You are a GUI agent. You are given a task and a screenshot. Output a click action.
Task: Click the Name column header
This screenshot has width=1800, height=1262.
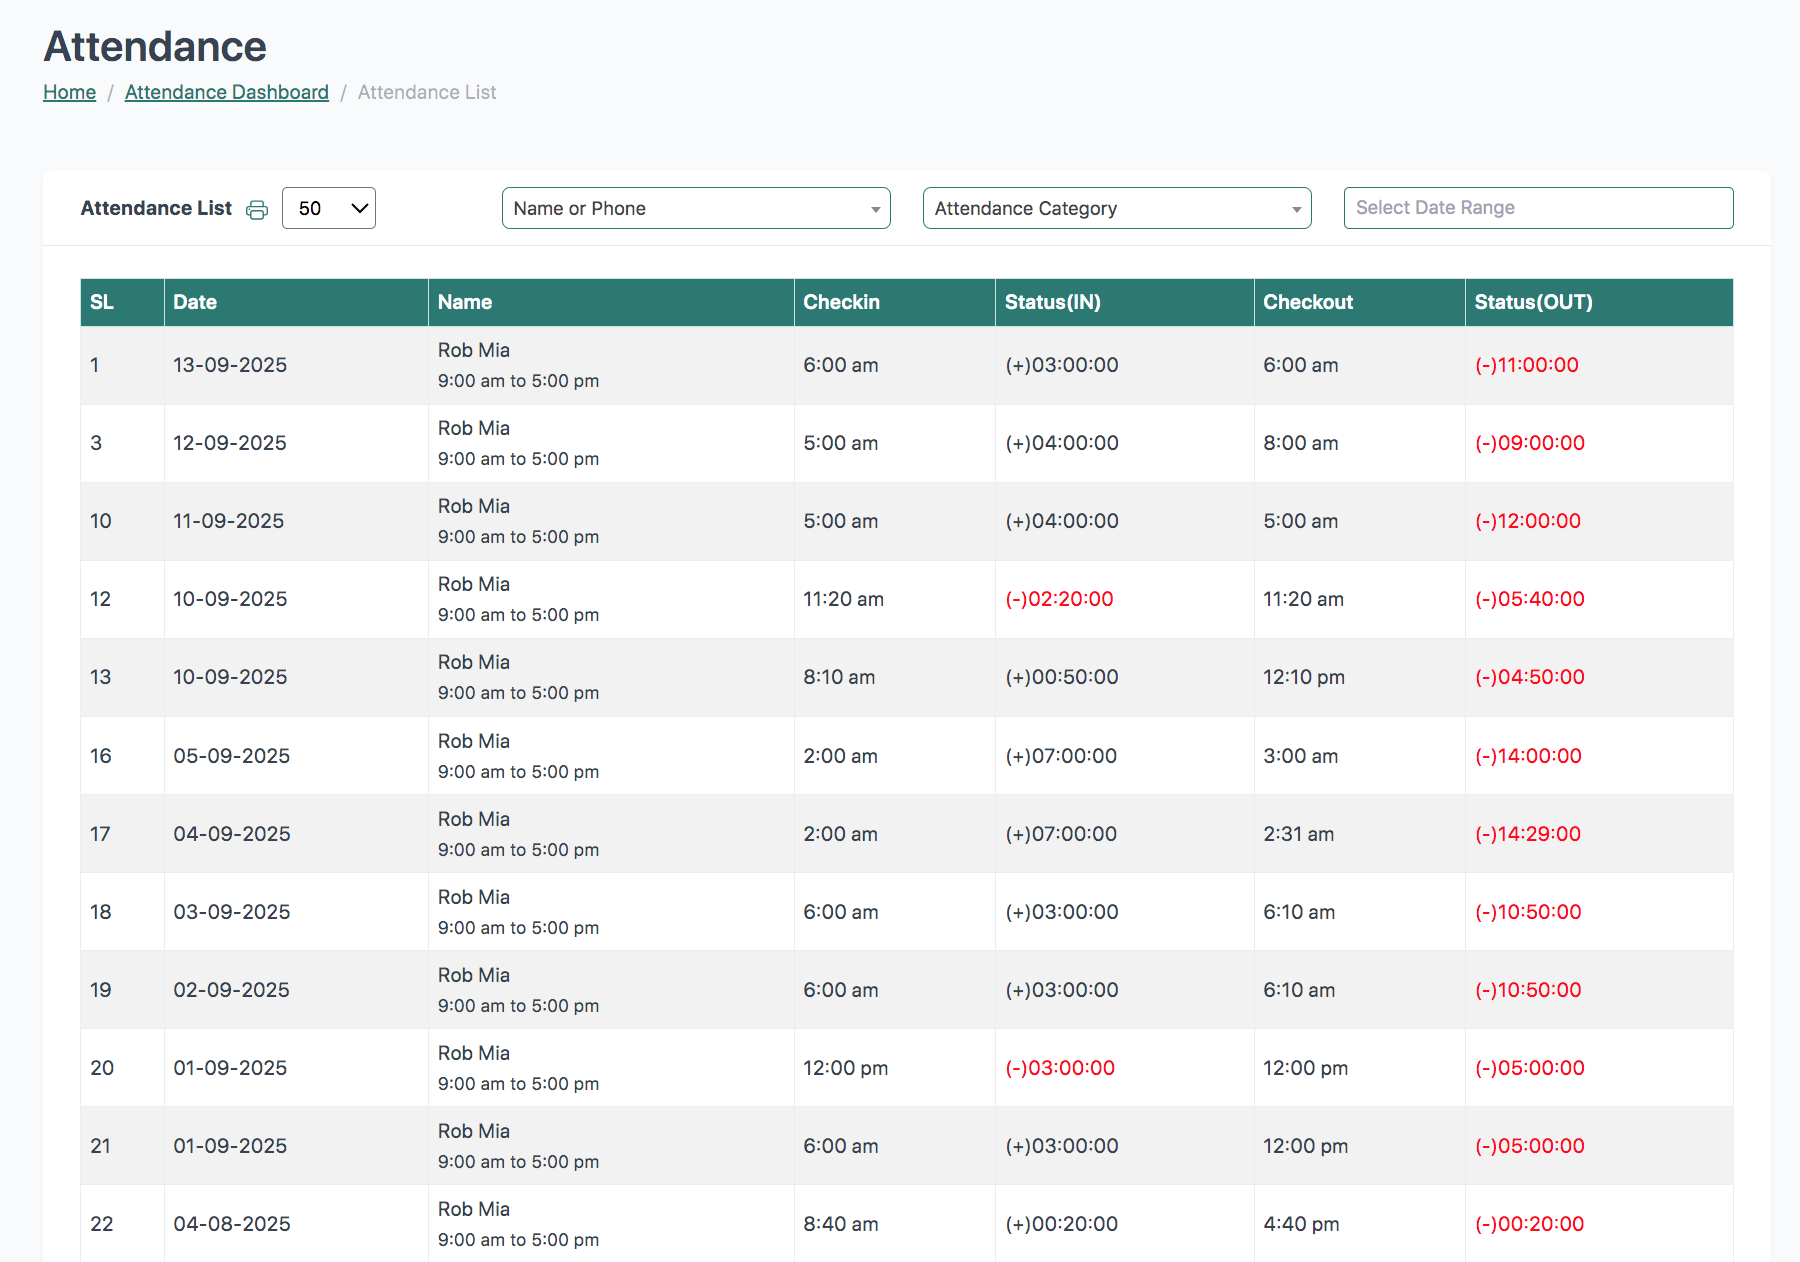(465, 302)
